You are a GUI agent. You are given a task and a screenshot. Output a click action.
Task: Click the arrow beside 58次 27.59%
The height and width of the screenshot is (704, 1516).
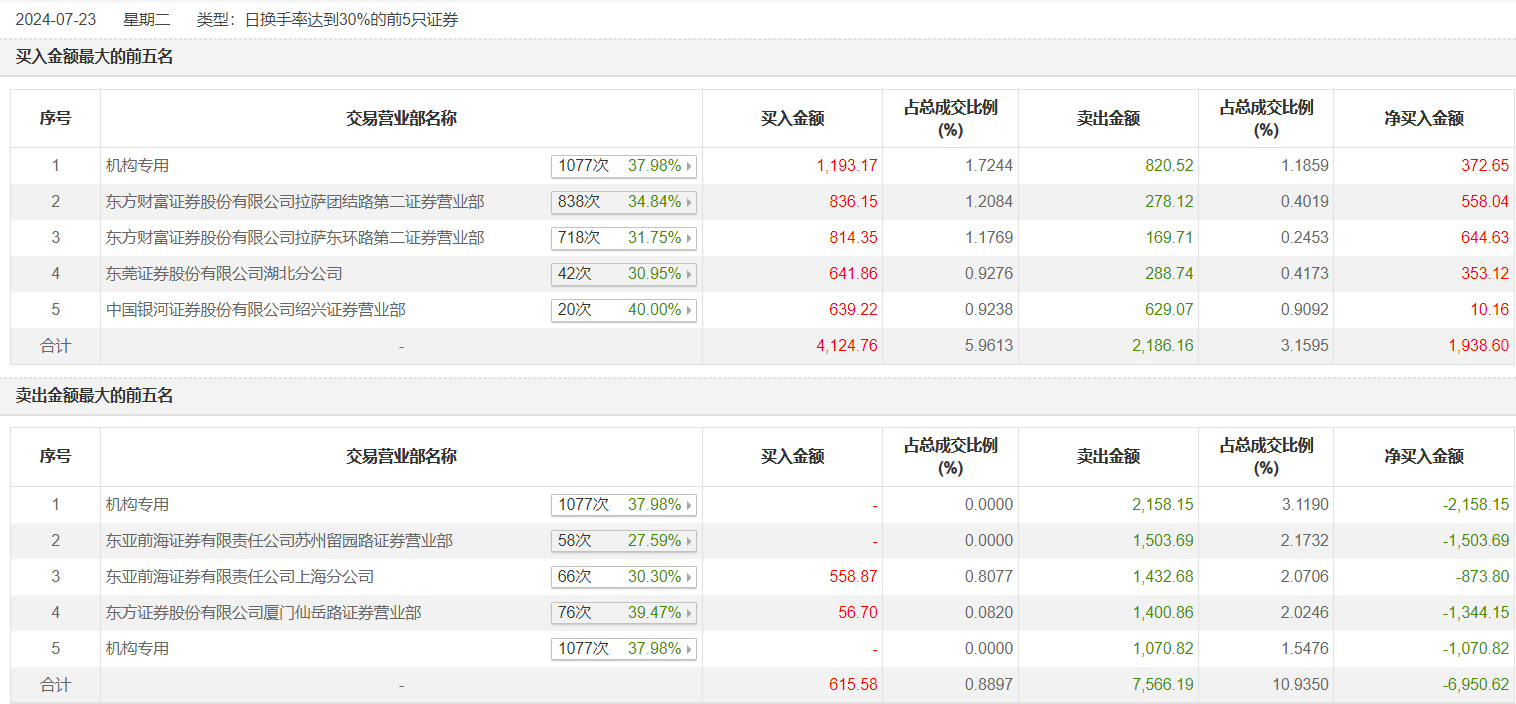(x=689, y=541)
